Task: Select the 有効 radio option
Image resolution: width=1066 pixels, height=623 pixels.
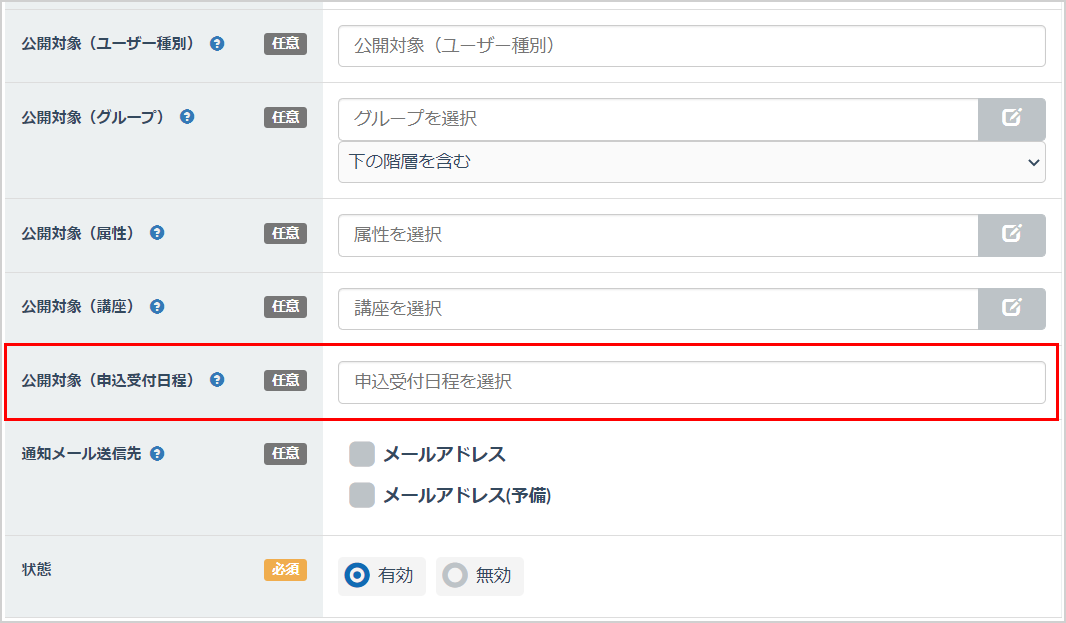Action: 356,576
